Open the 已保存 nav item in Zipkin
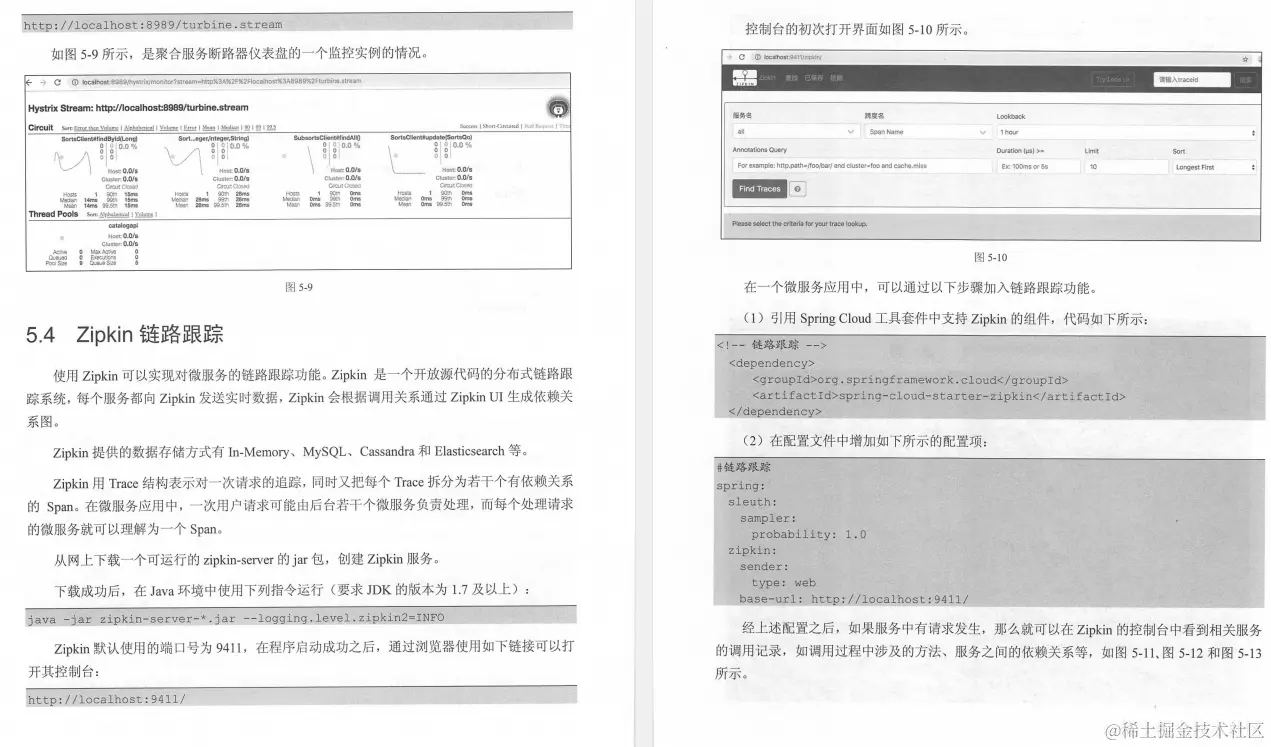This screenshot has width=1271, height=747. (x=813, y=78)
